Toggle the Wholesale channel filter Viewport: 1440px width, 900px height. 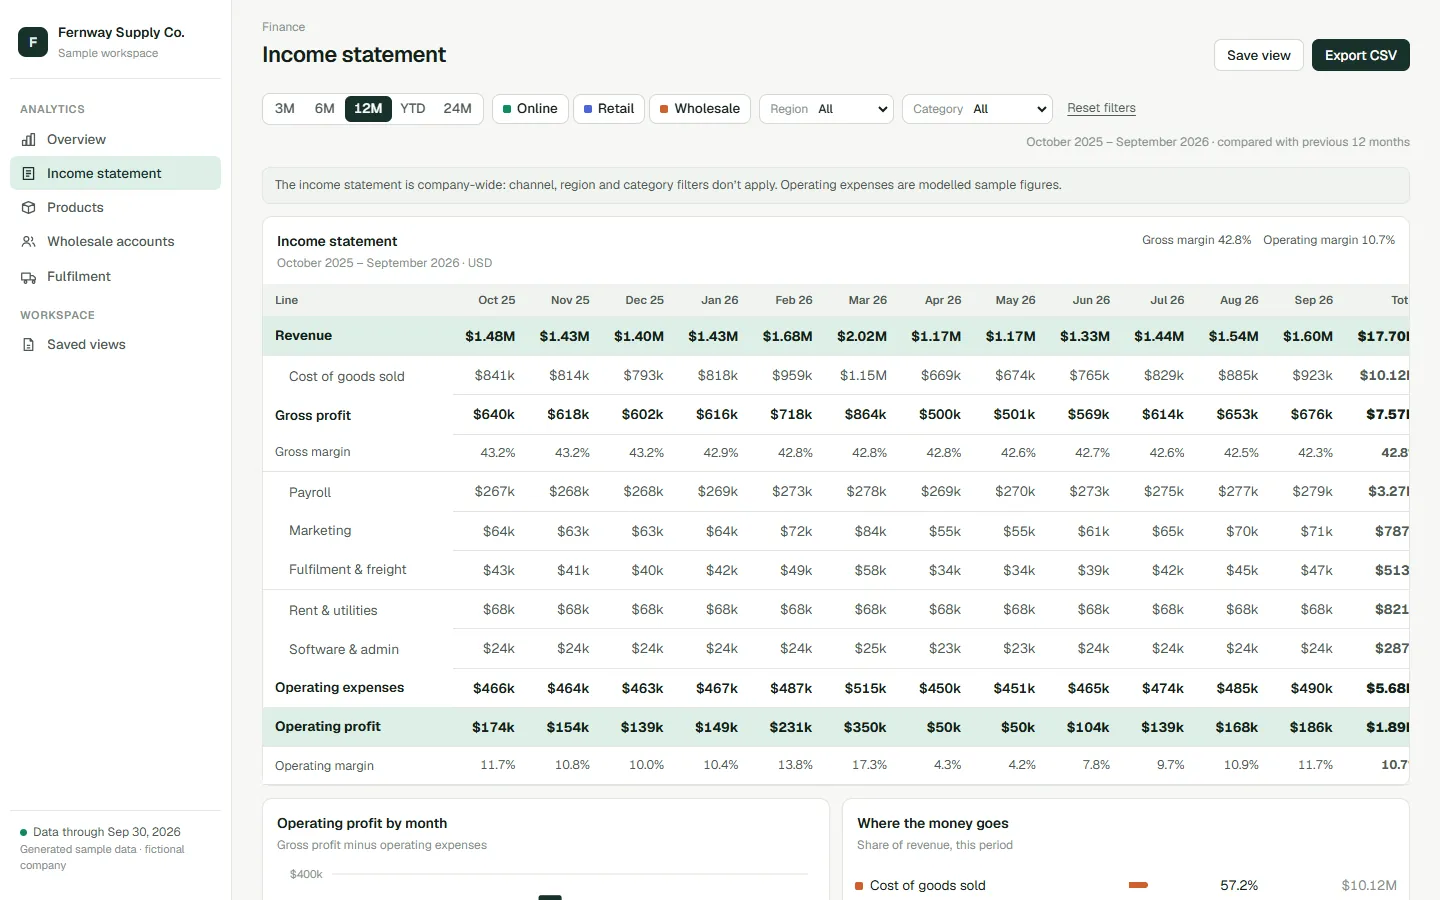coord(700,109)
